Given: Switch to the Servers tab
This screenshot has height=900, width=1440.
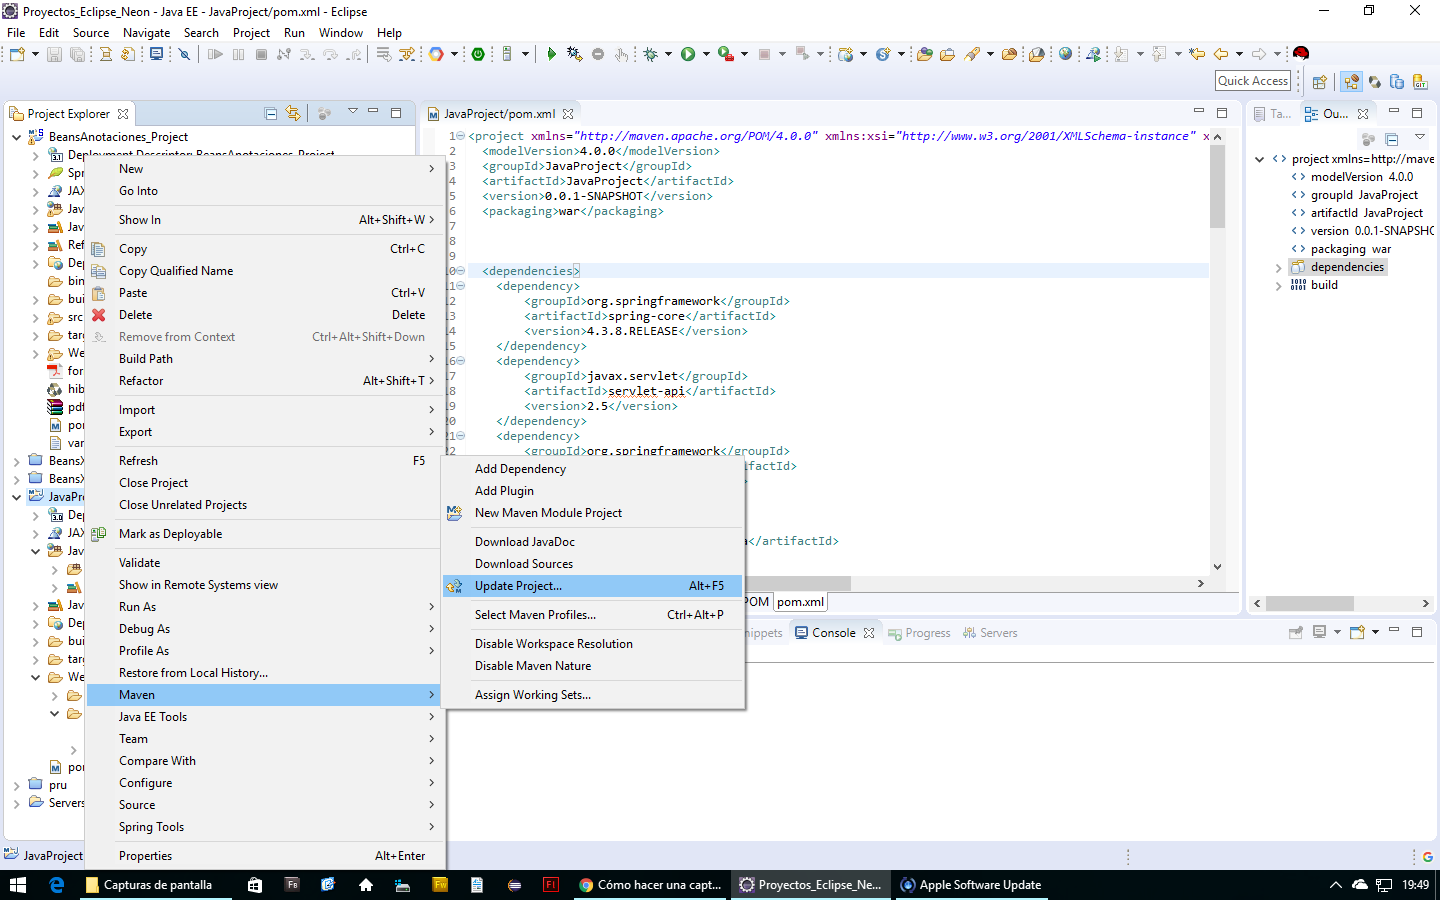Looking at the screenshot, I should click(990, 633).
